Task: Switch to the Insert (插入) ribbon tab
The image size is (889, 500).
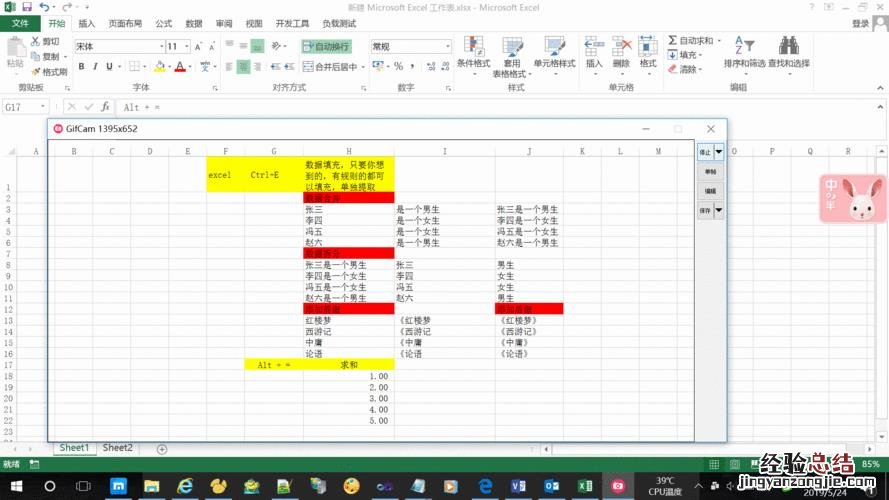Action: (86, 23)
